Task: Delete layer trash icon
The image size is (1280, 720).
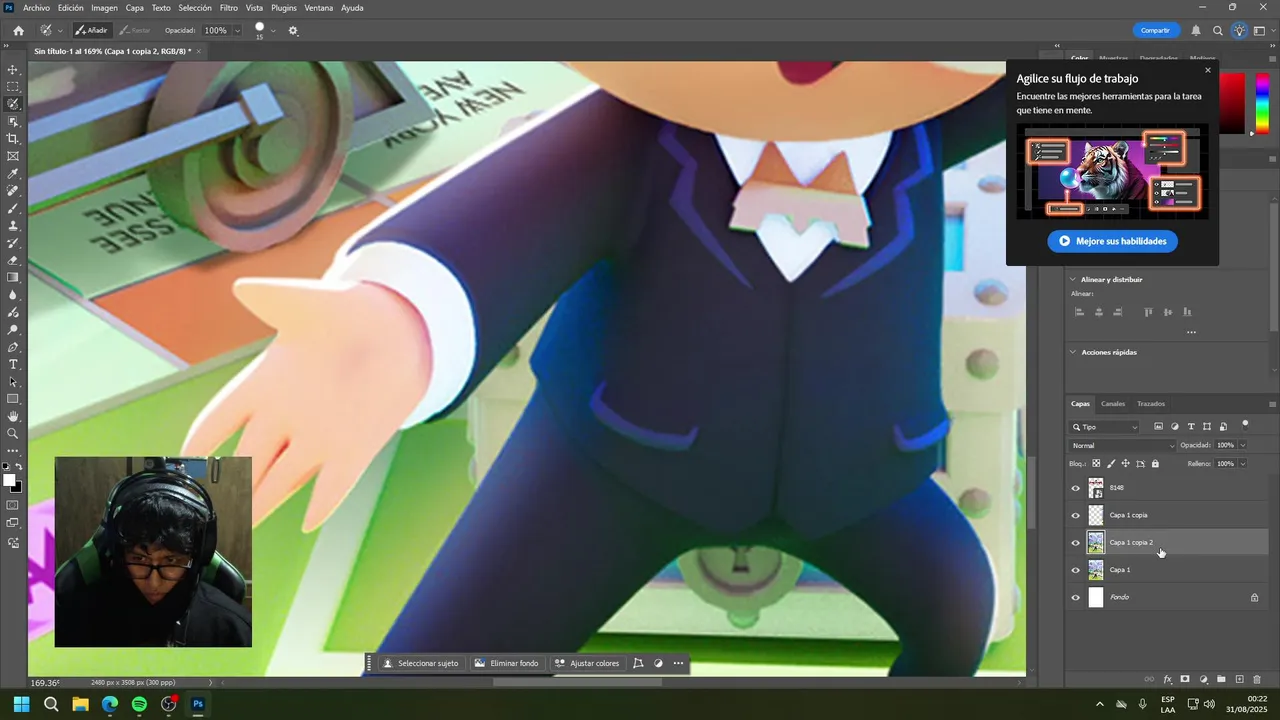Action: [x=1258, y=680]
